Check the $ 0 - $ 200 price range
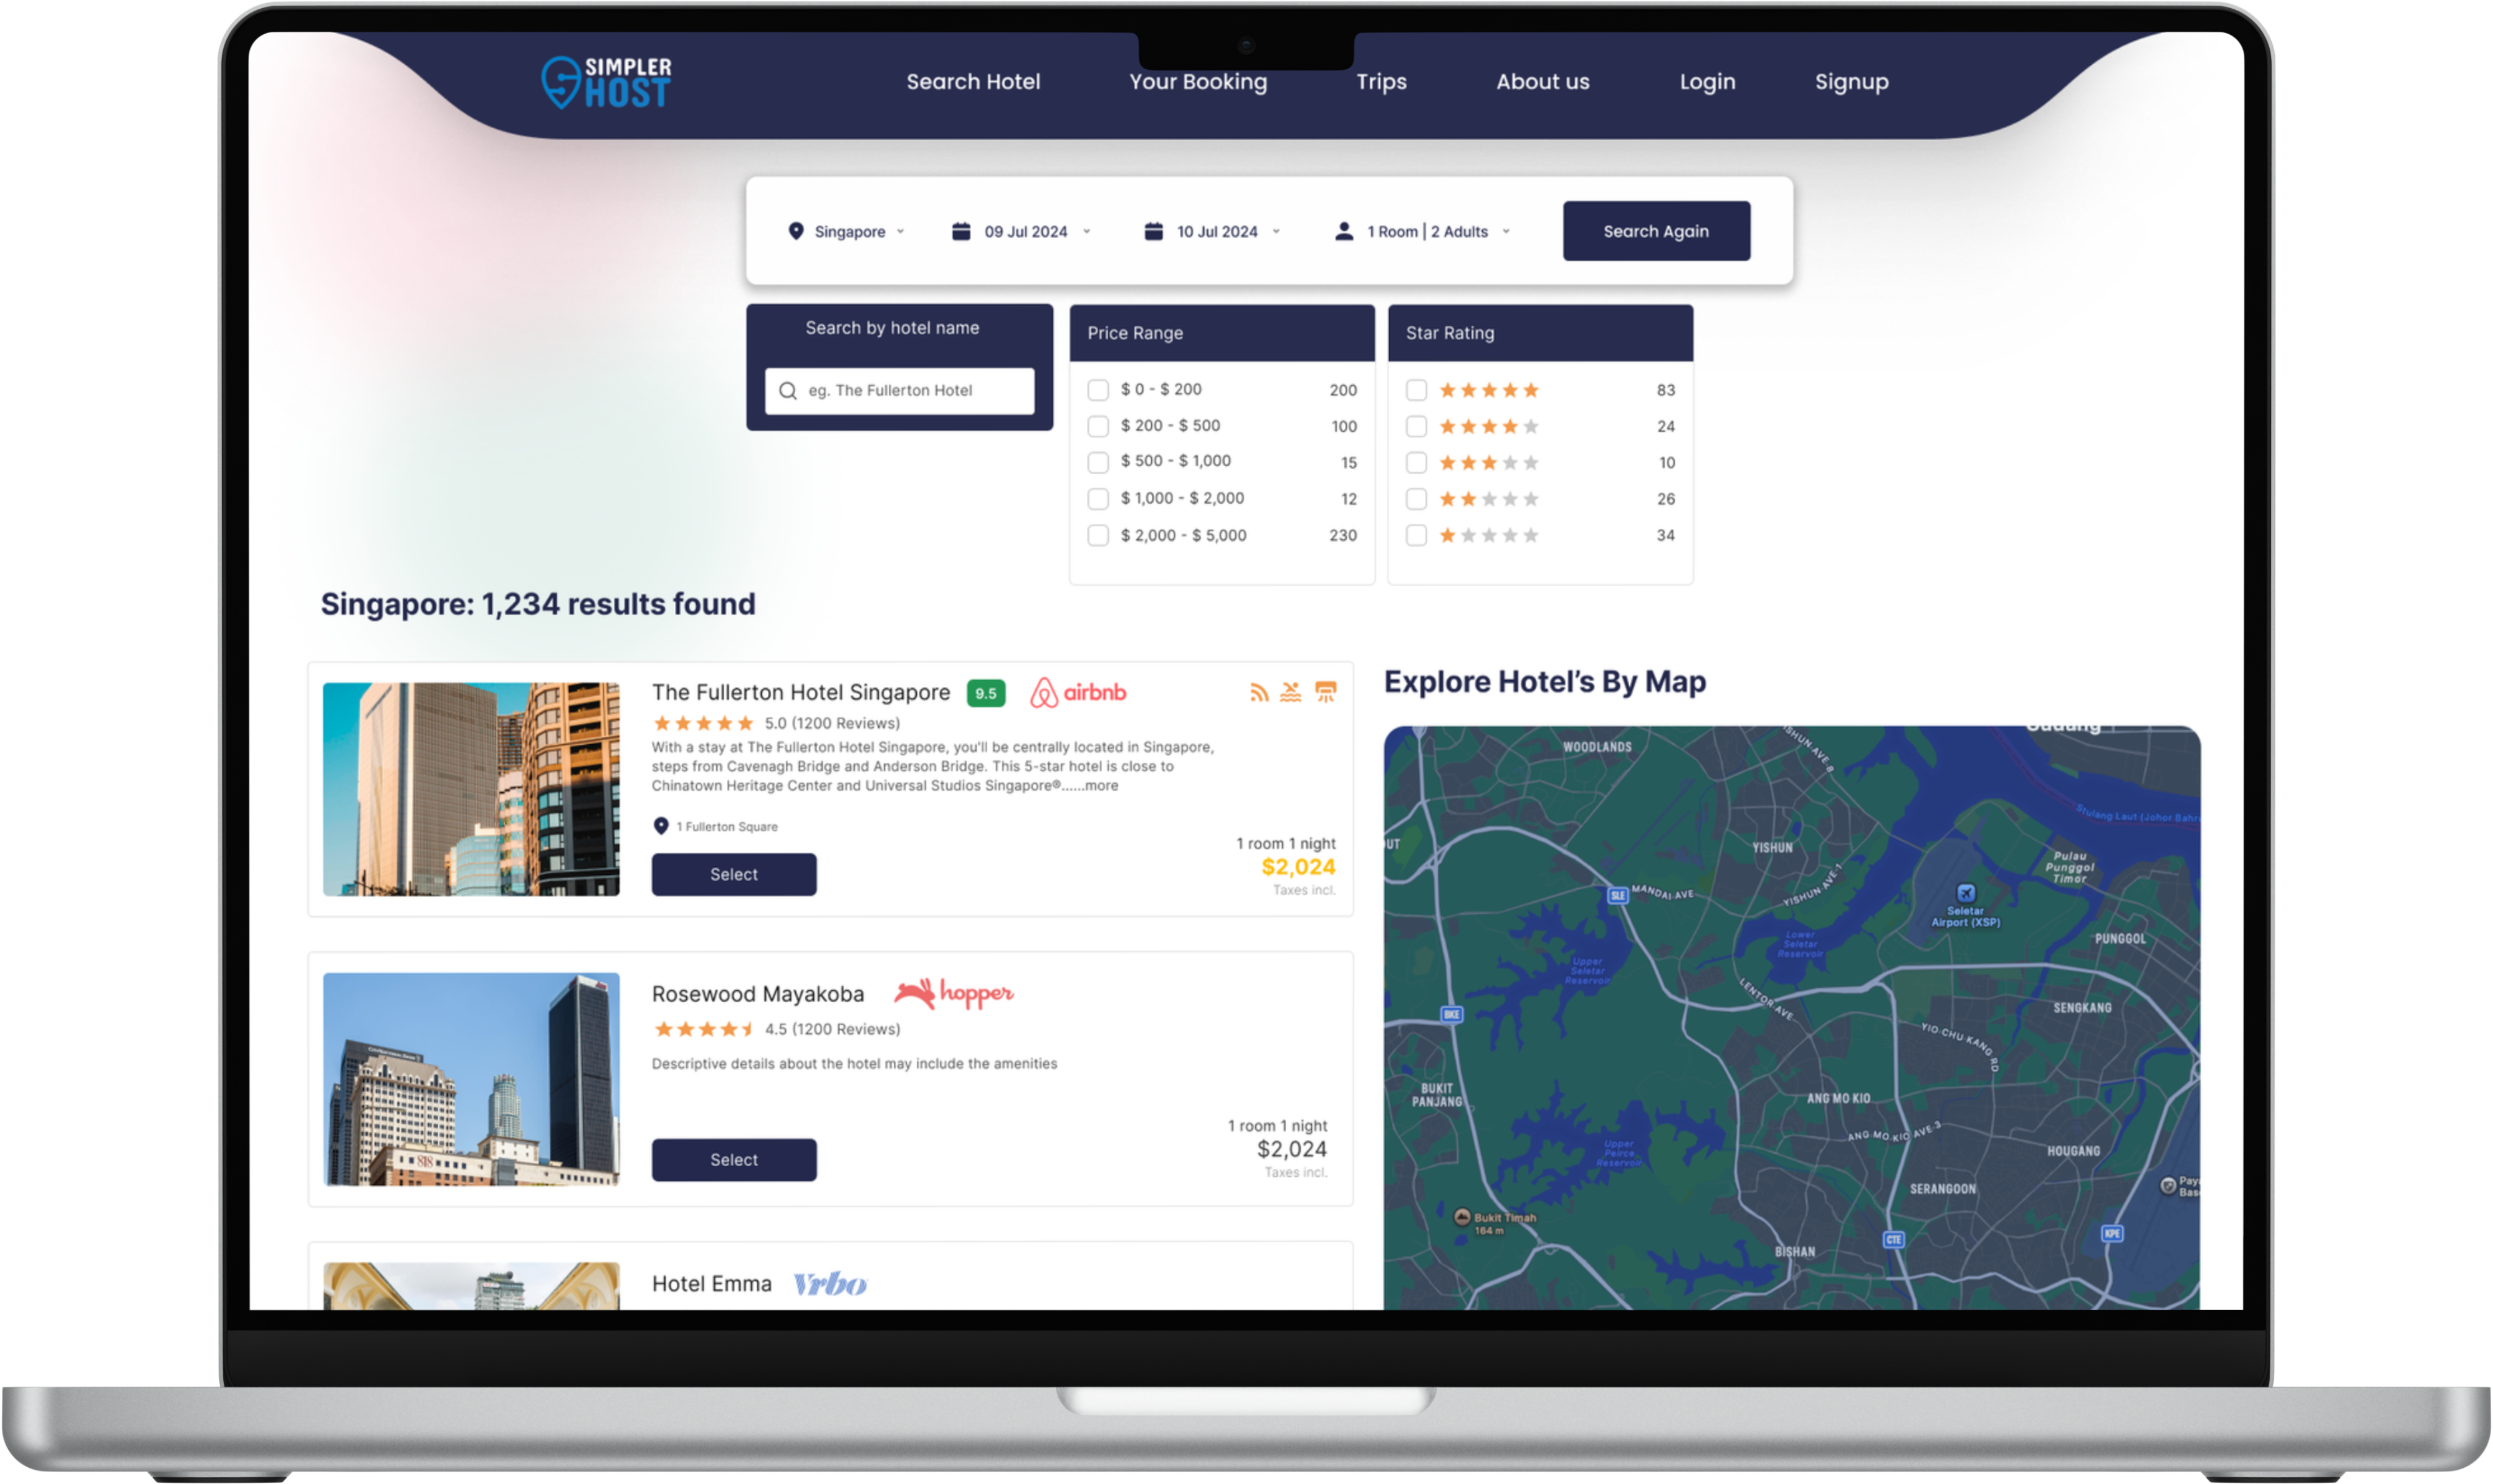Image resolution: width=2493 pixels, height=1484 pixels. [1098, 390]
